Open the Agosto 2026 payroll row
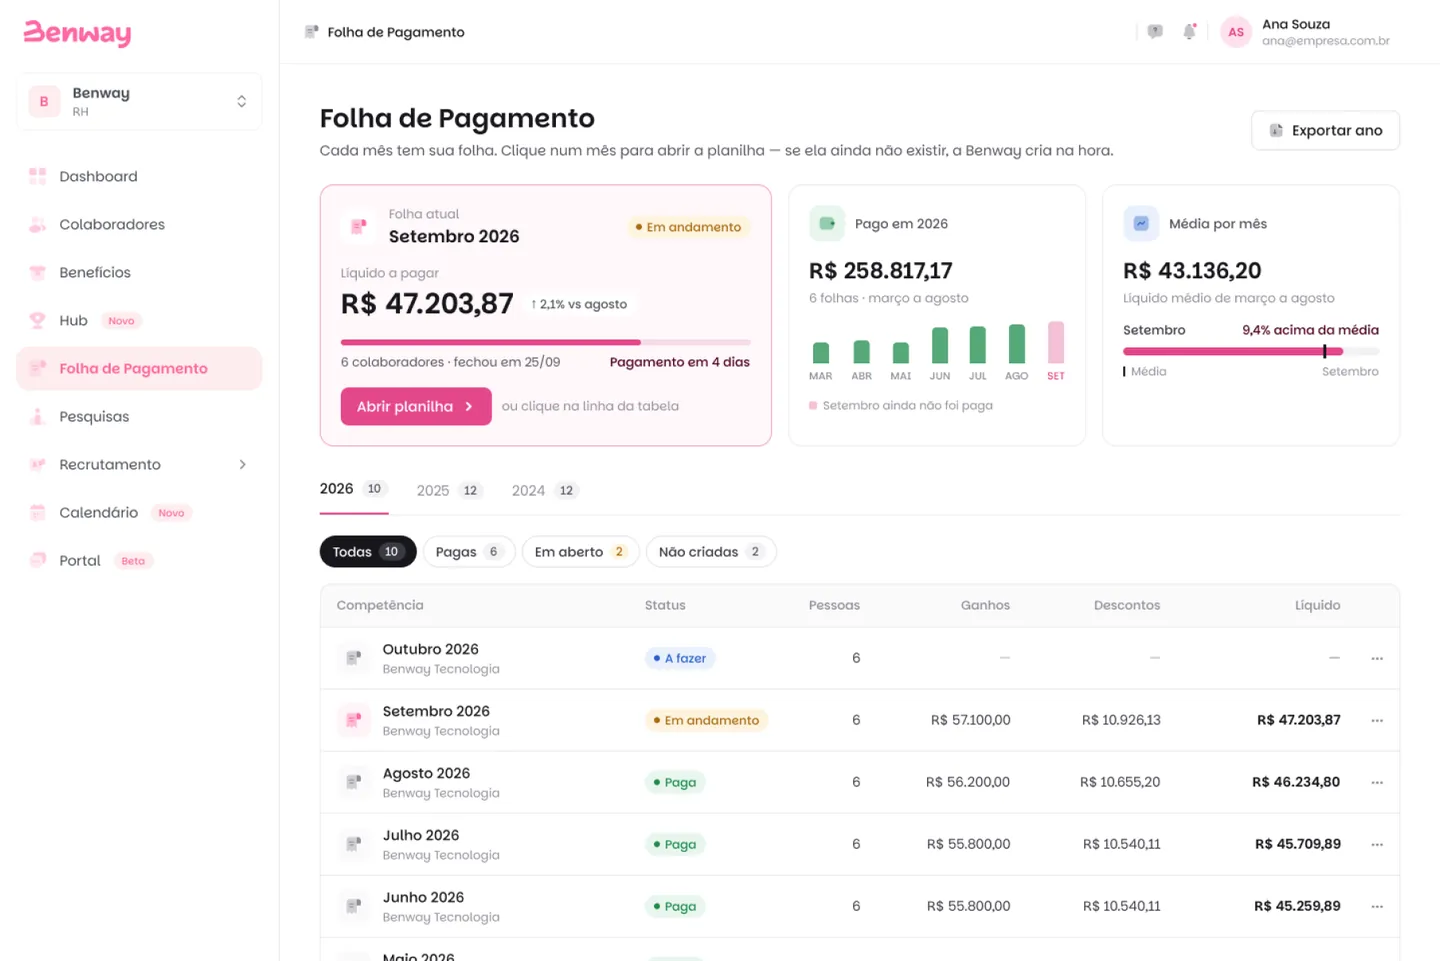1440x961 pixels. (860, 782)
